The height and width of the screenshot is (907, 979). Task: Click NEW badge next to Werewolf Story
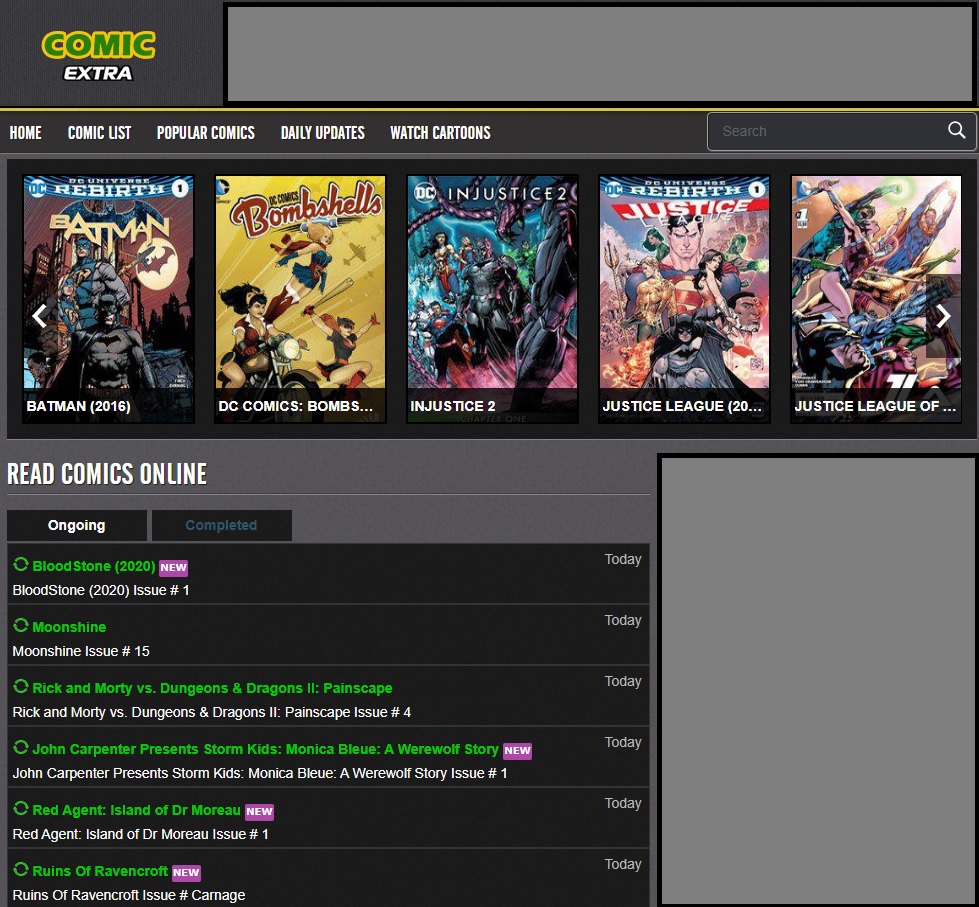[x=517, y=750]
